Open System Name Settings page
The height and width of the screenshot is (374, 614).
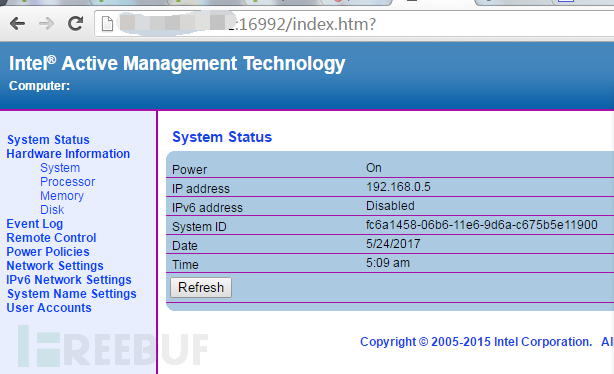[72, 294]
